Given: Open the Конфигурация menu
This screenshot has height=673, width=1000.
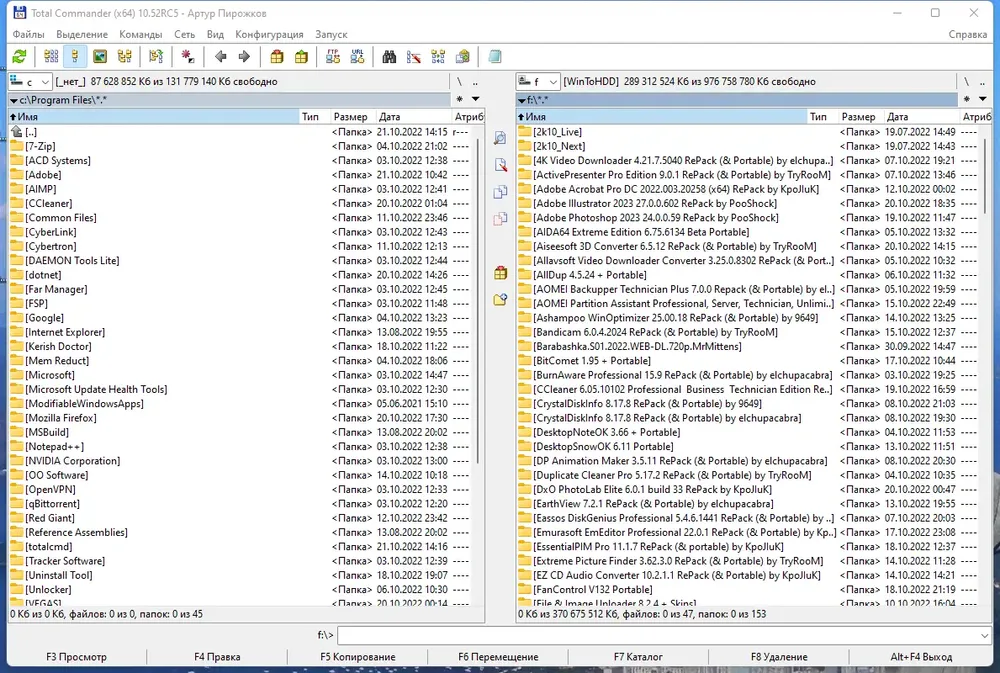Looking at the screenshot, I should pos(269,34).
